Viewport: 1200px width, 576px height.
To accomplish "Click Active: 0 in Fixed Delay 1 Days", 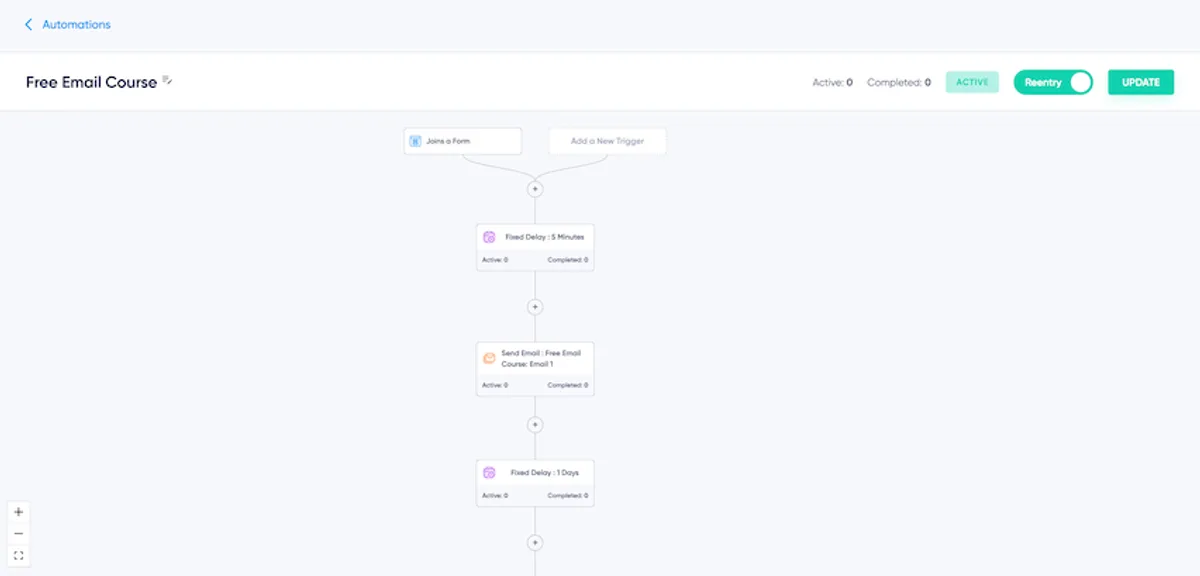I will click(x=495, y=495).
